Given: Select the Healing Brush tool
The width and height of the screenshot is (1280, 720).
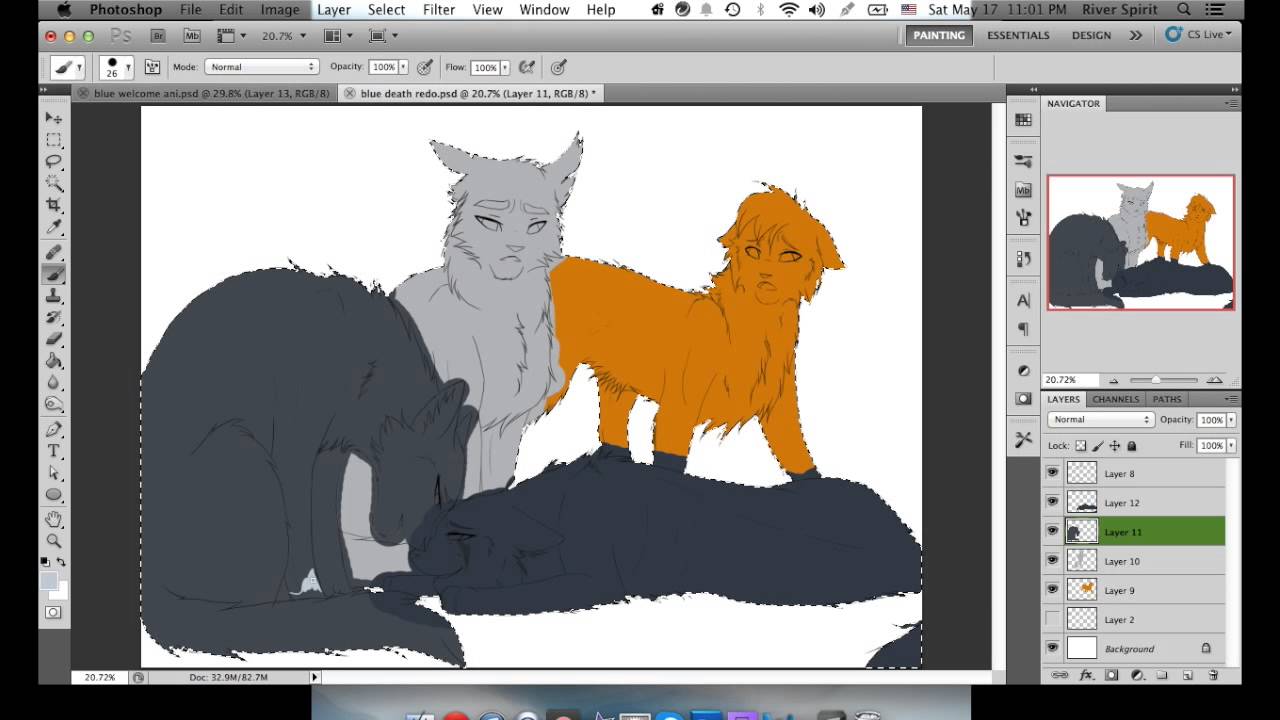Looking at the screenshot, I should pyautogui.click(x=54, y=252).
